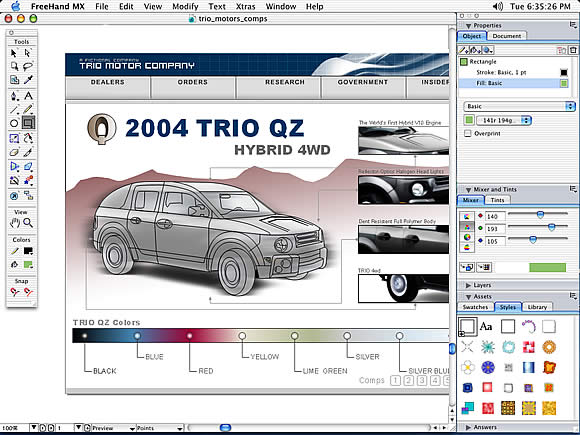Collapse the Properties panel
The width and height of the screenshot is (580, 435).
click(468, 26)
